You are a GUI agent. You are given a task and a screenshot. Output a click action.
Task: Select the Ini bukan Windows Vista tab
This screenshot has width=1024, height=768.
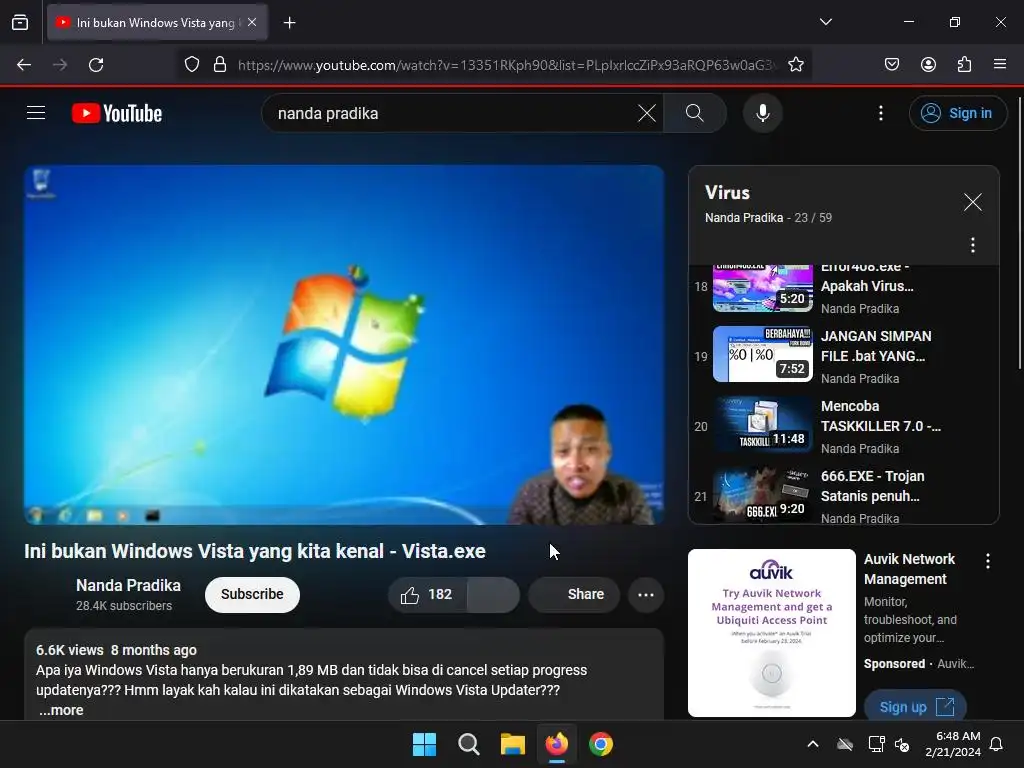157,22
